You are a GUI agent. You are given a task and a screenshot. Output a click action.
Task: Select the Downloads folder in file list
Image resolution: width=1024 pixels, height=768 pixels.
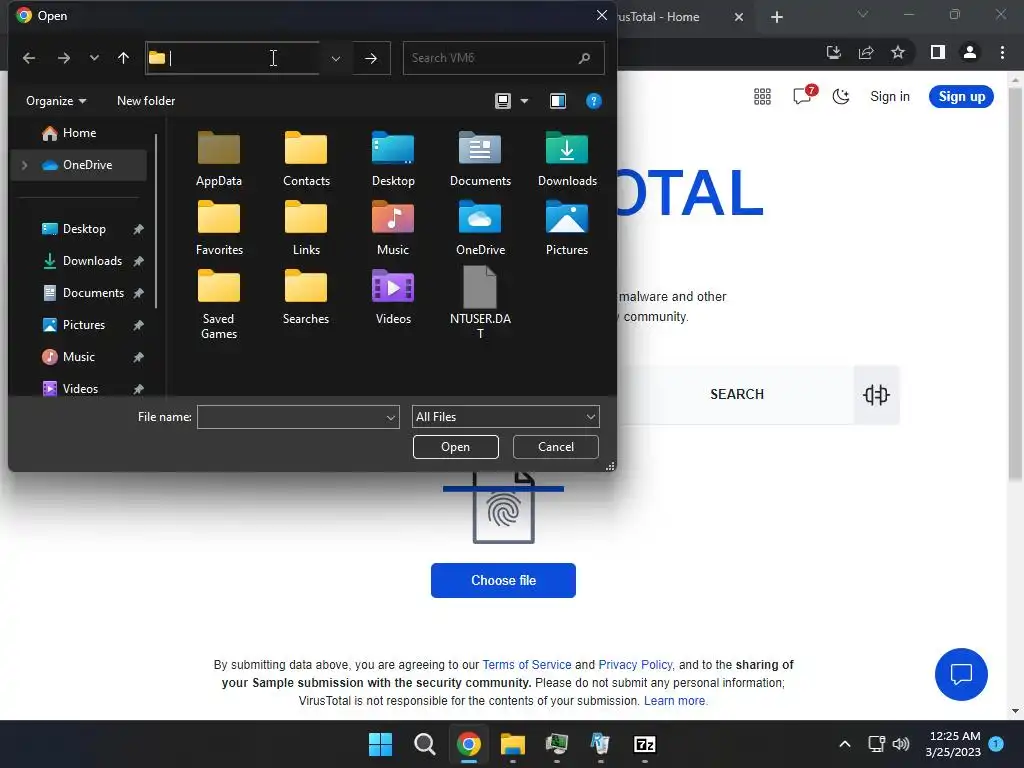pos(567,159)
